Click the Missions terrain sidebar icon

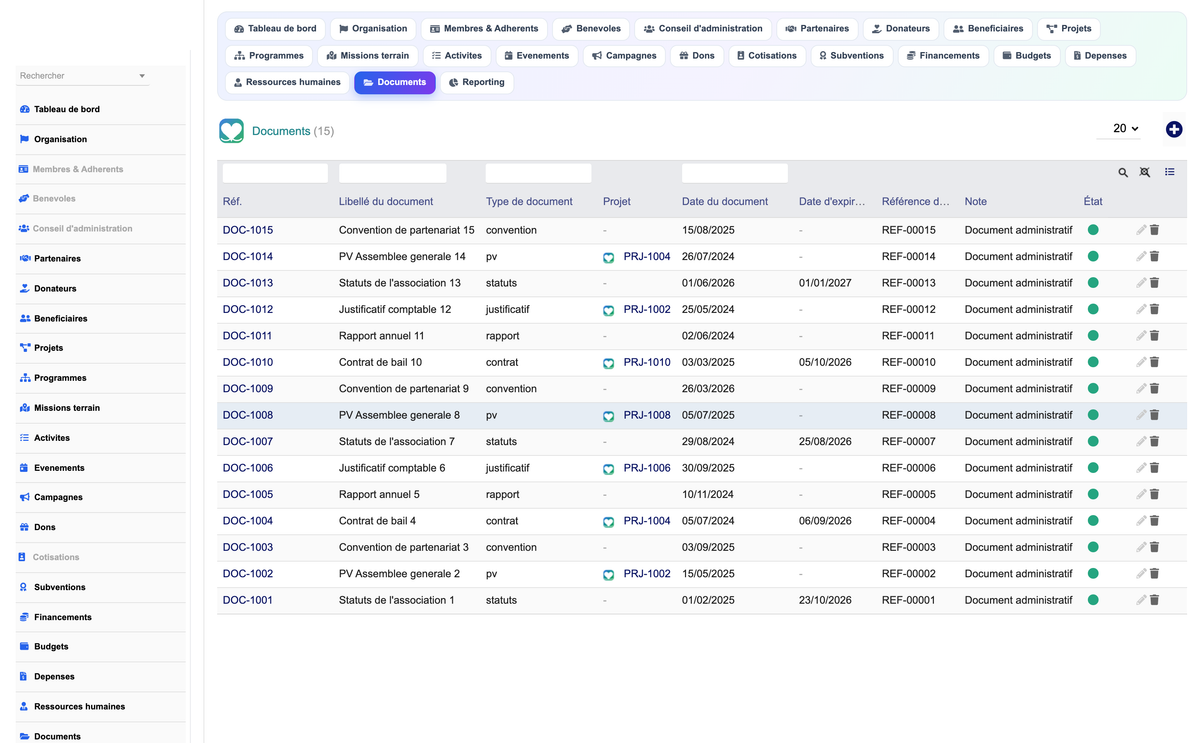click(x=25, y=408)
